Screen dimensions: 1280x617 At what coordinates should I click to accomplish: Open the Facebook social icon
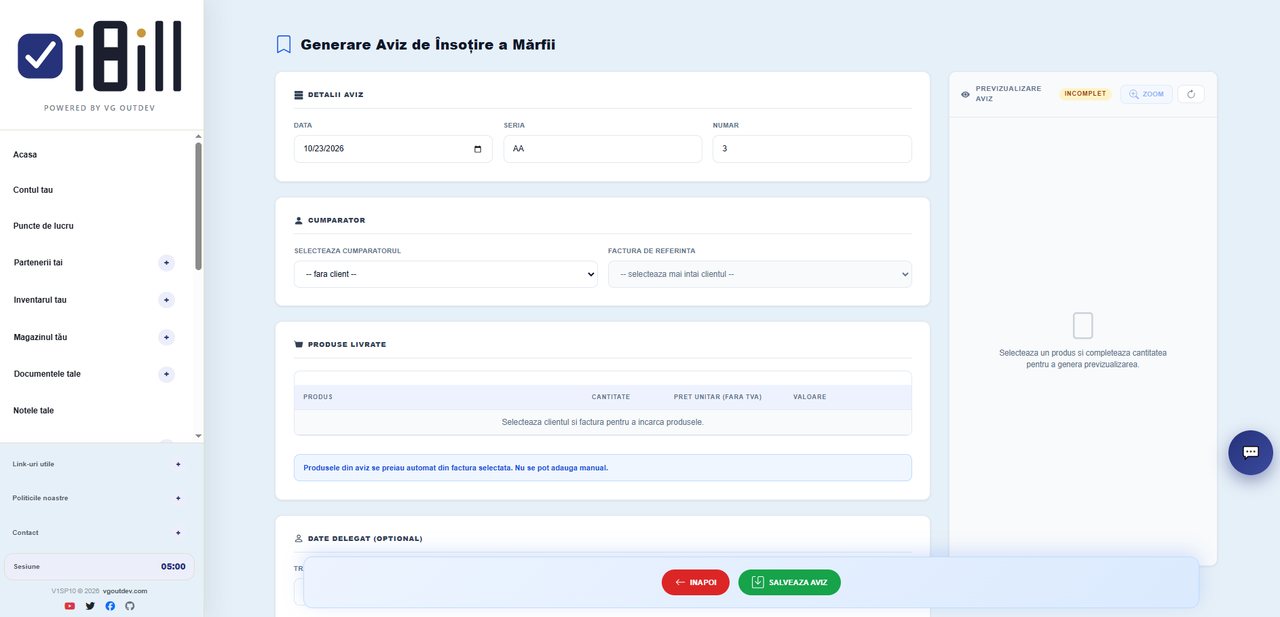110,606
